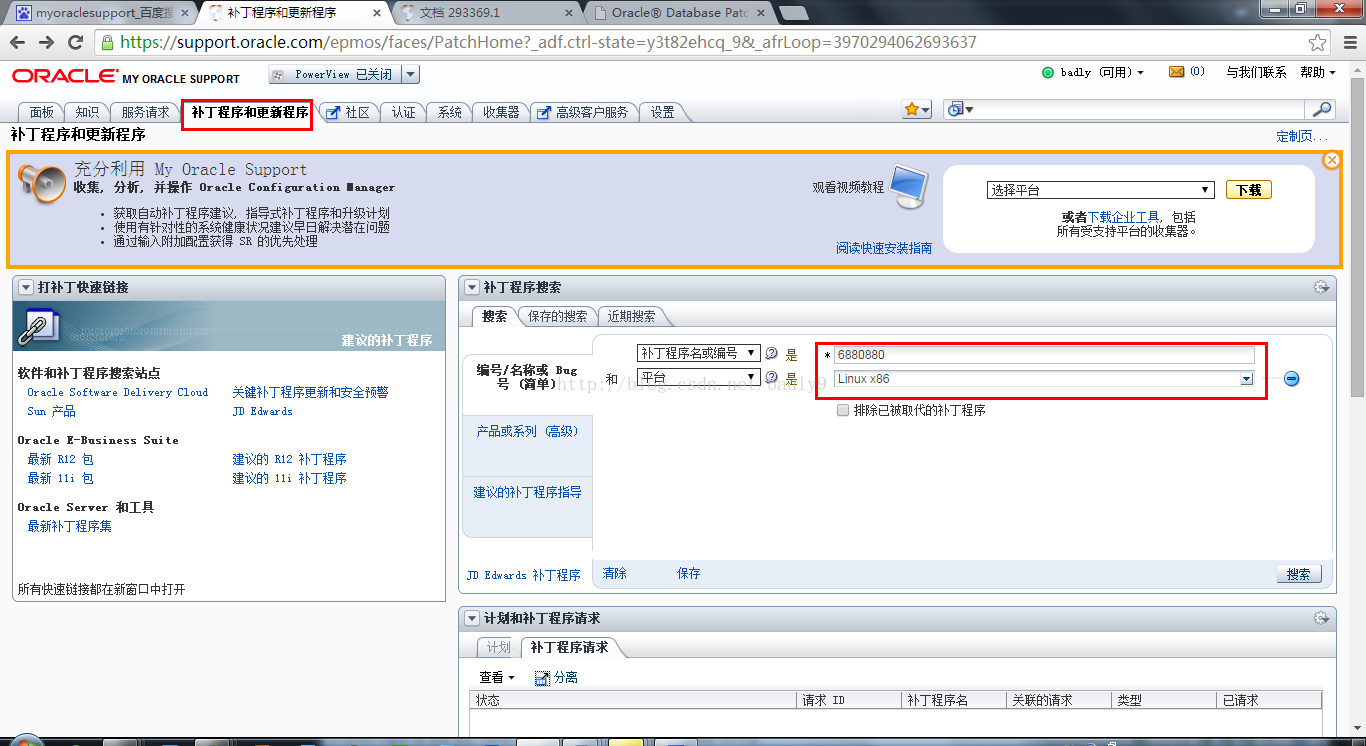Select the 保存的搜索 tab

click(557, 316)
